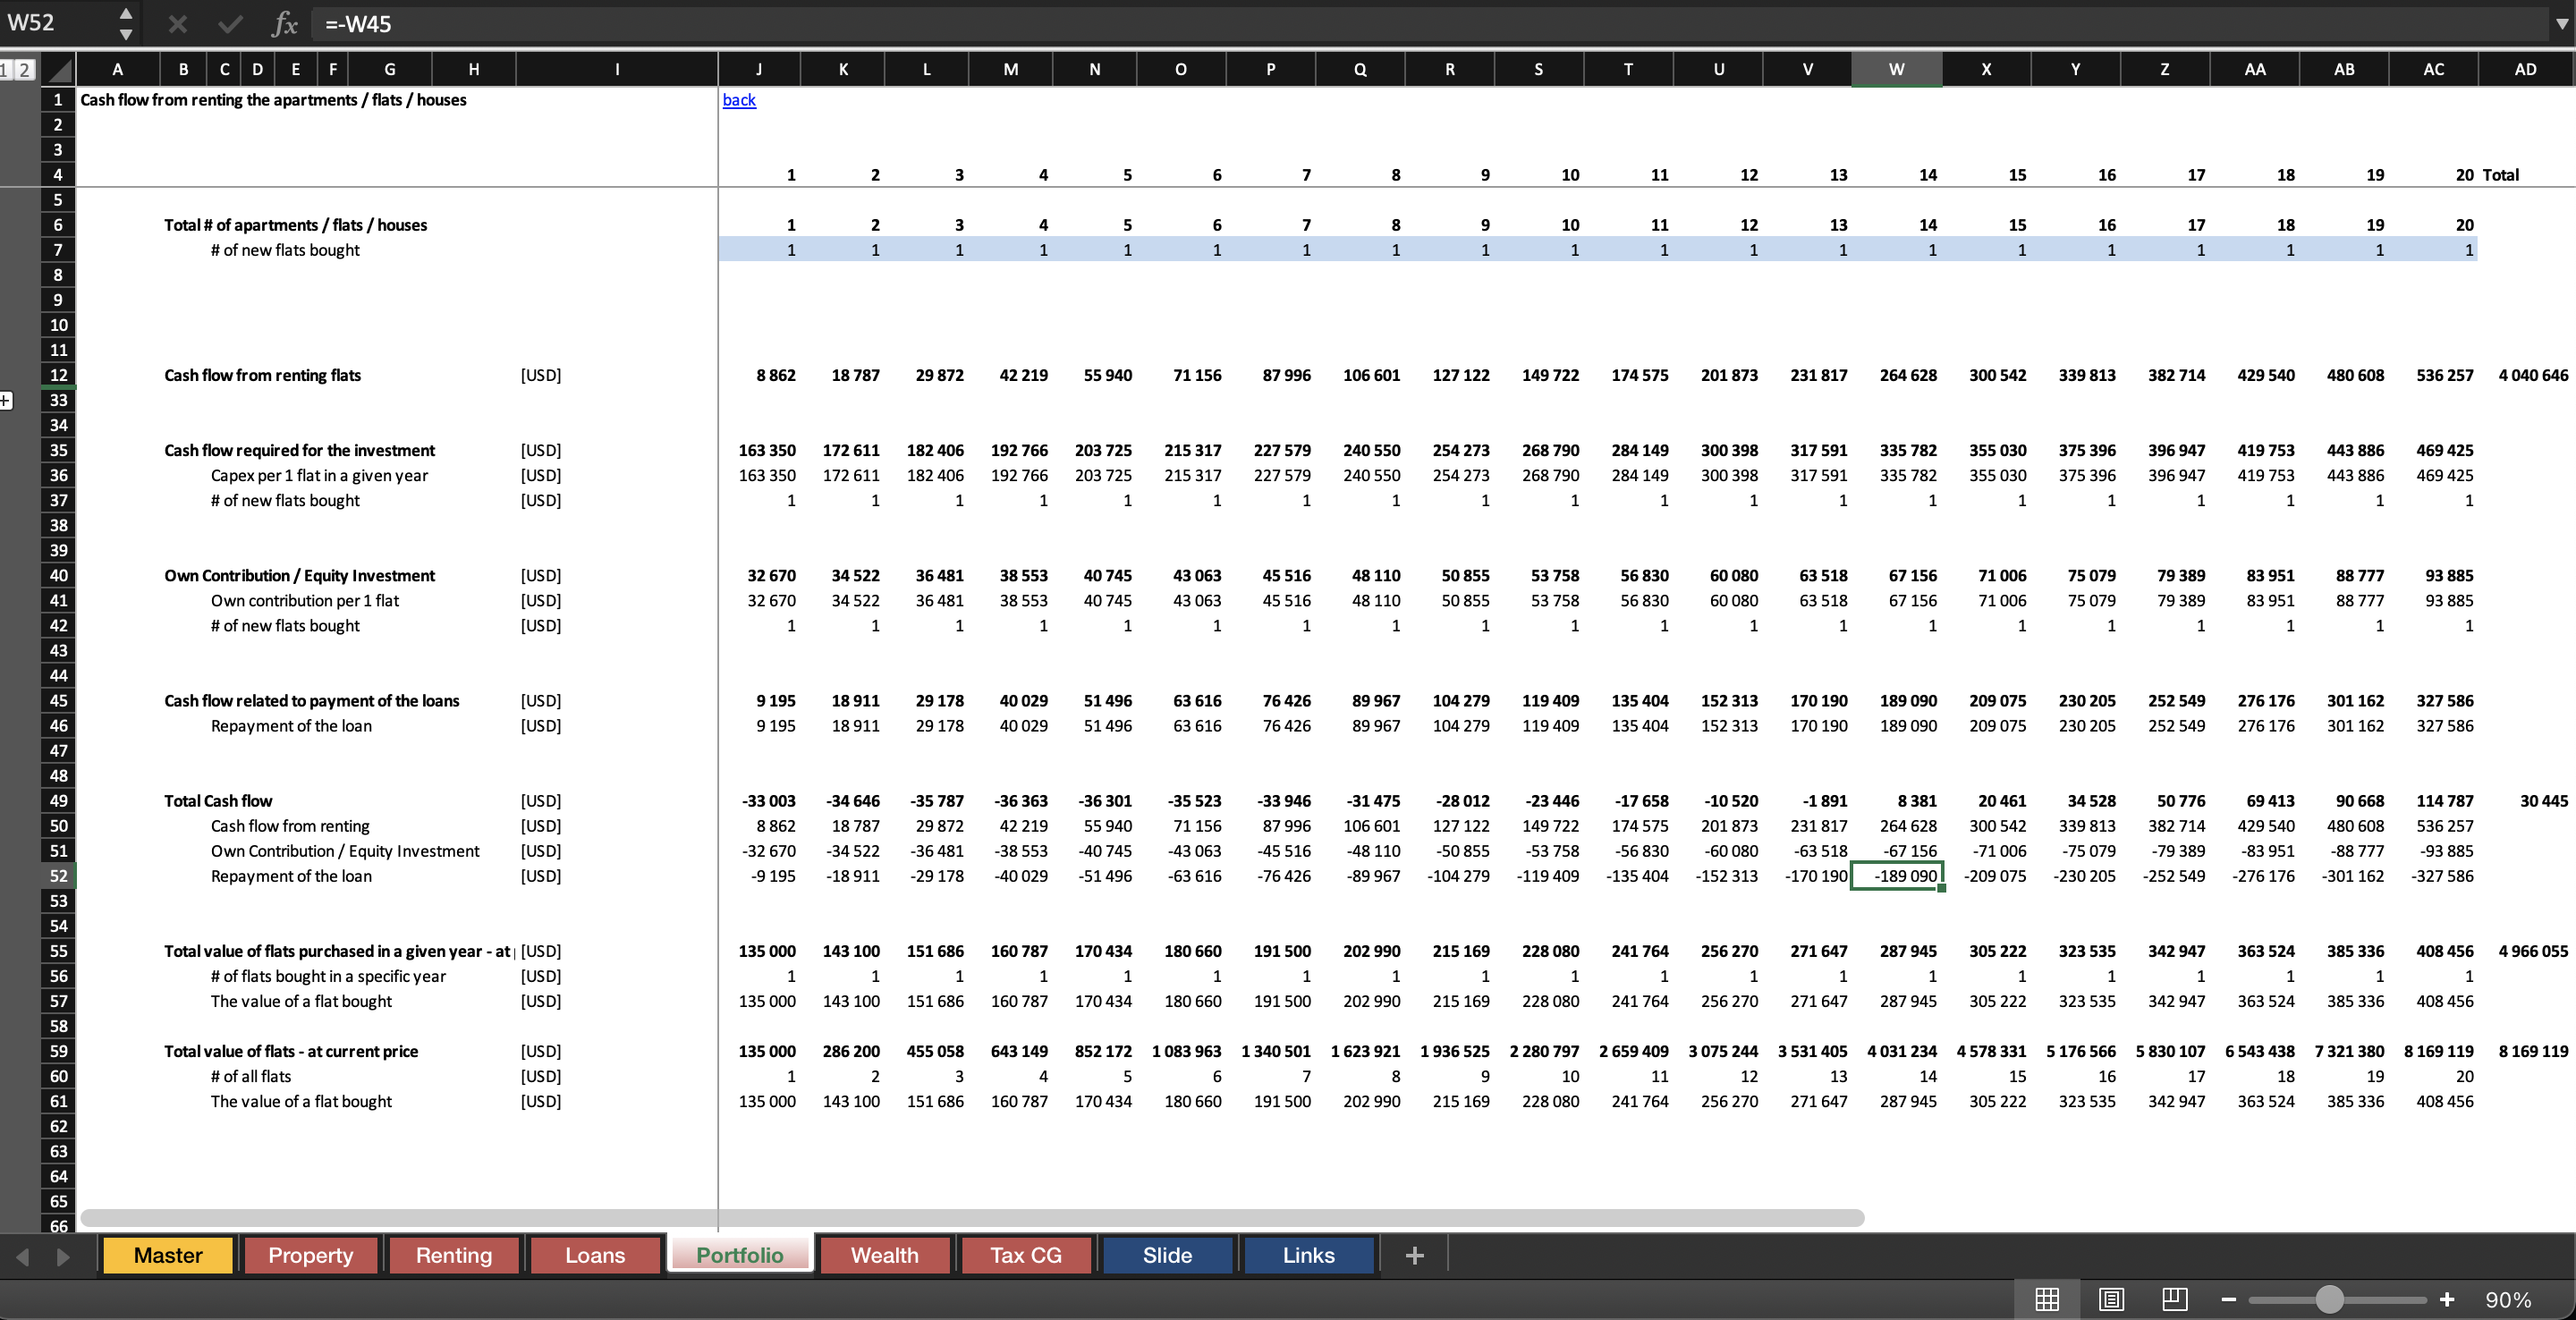
Task: Expand the formula bar dropdown arrow
Action: pos(2561,23)
